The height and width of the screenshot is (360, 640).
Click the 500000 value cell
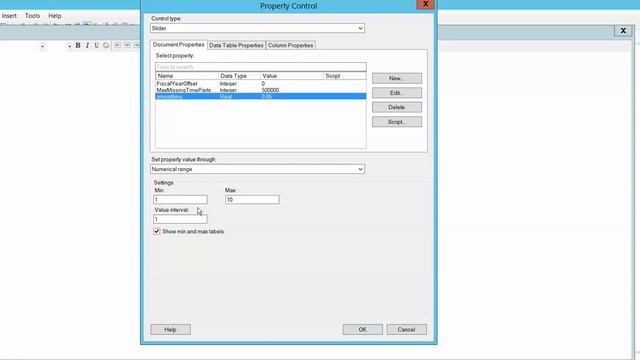pyautogui.click(x=270, y=90)
